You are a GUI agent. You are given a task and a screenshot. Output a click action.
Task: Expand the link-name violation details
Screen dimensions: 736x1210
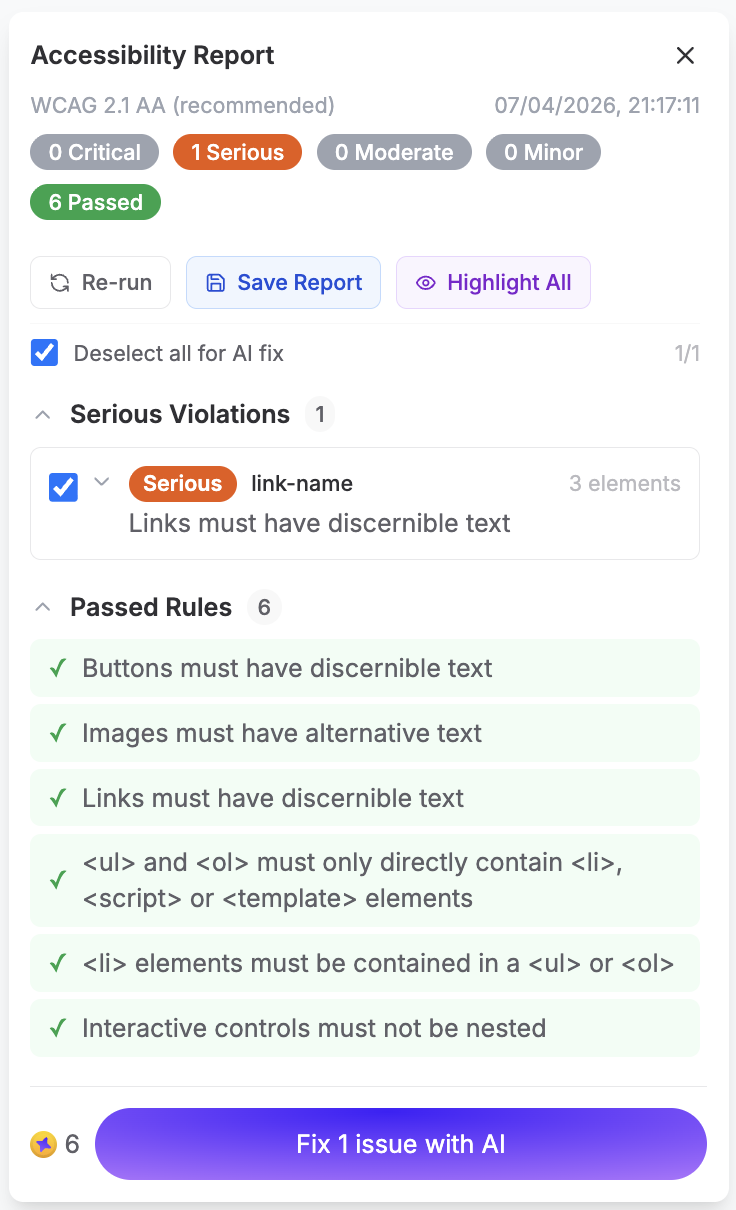101,482
